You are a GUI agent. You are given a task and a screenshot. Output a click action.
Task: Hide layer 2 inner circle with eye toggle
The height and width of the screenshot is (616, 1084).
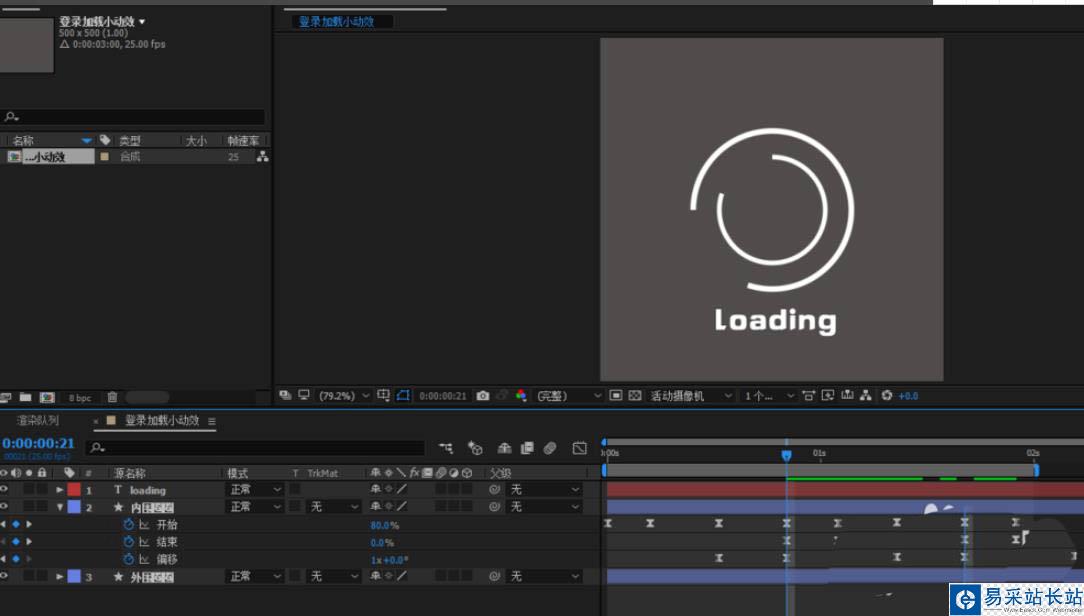(4, 507)
